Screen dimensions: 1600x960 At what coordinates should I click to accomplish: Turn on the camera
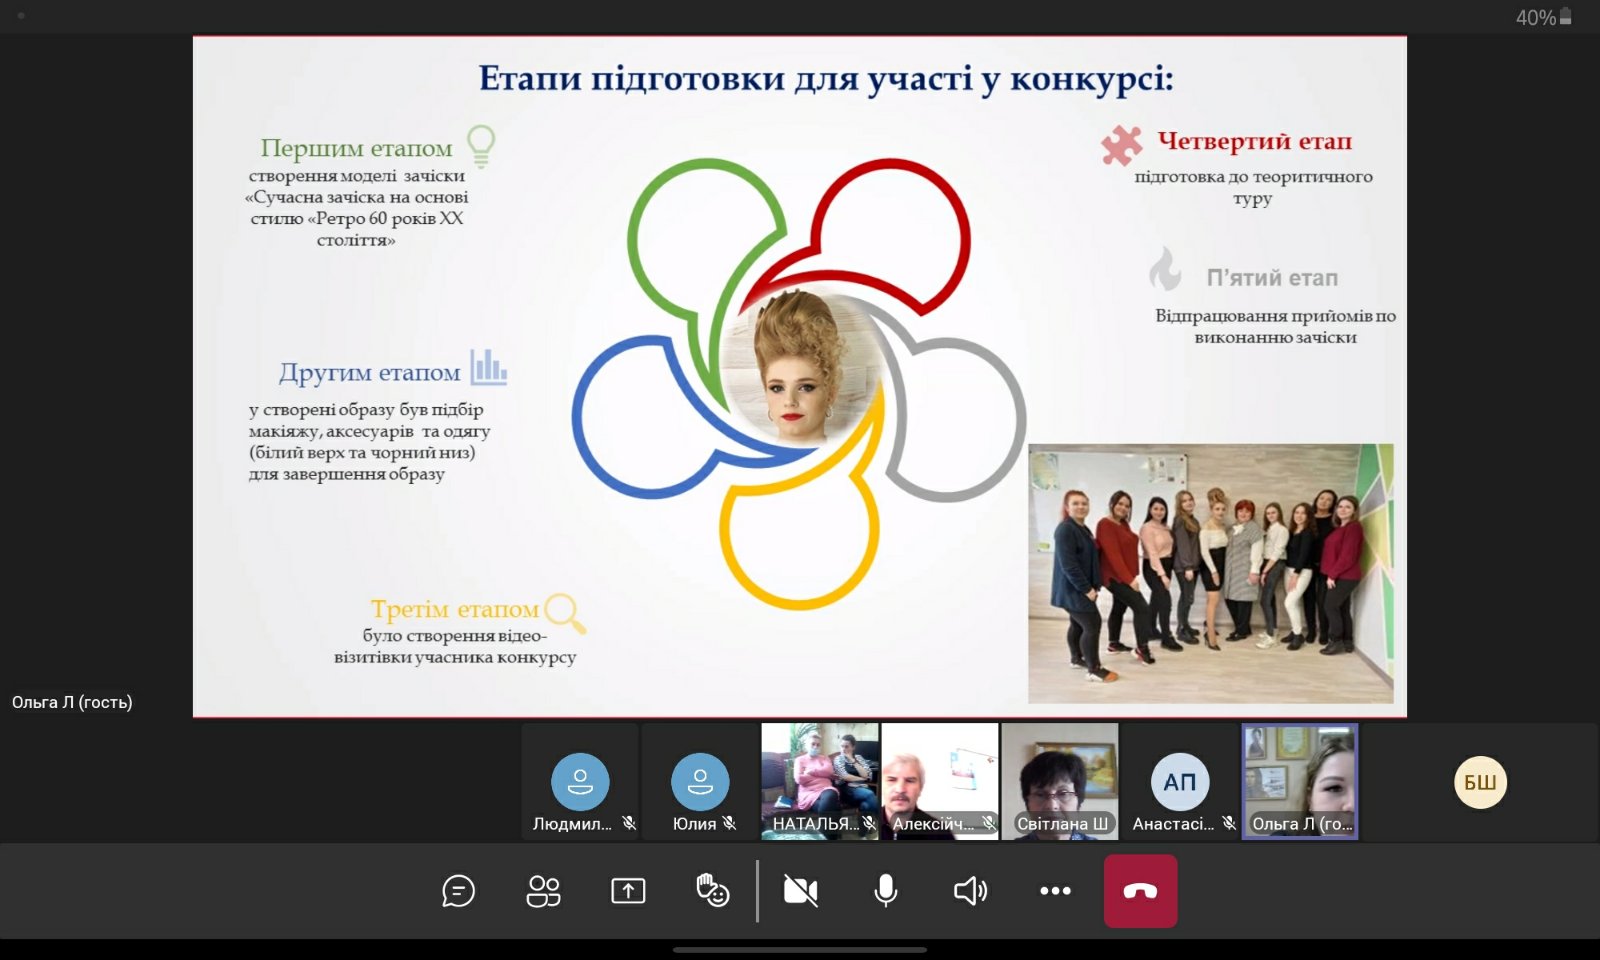pyautogui.click(x=800, y=890)
